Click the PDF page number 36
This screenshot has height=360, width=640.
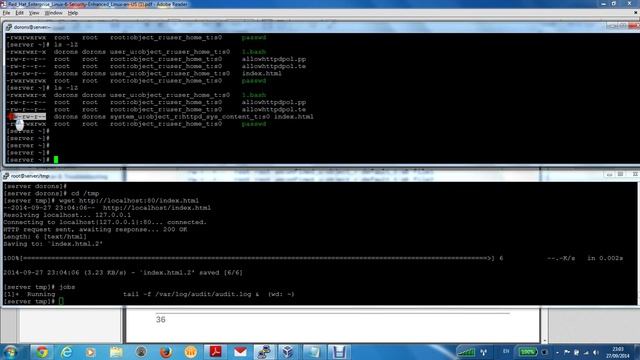point(161,320)
